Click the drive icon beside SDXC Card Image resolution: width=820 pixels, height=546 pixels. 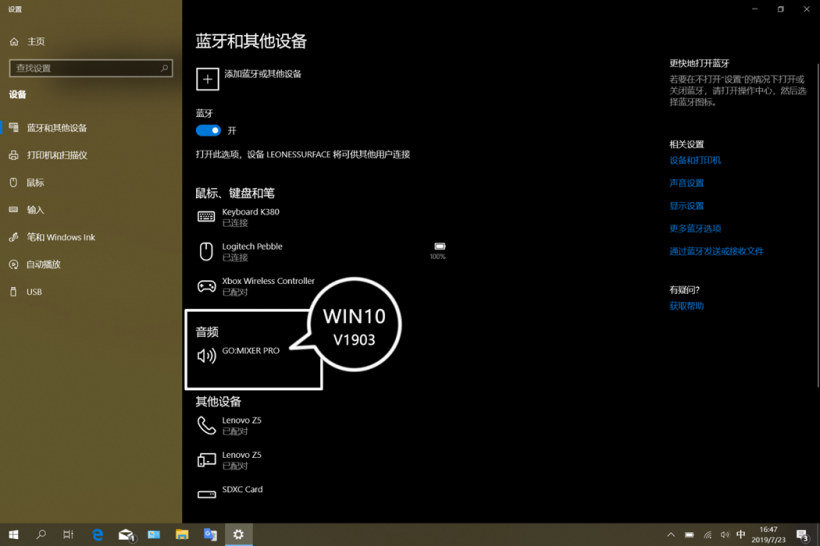click(207, 494)
